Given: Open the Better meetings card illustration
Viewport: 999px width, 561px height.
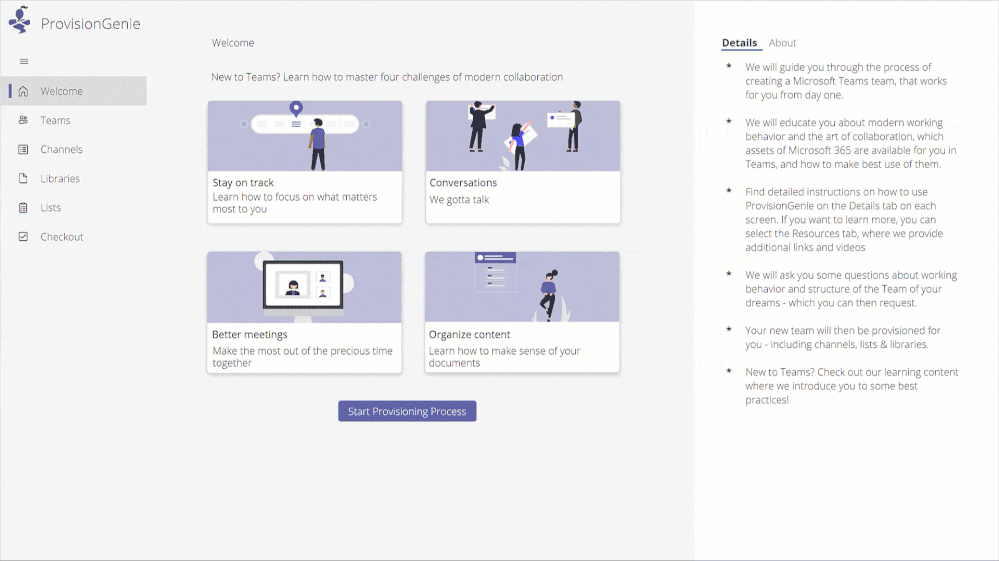Looking at the screenshot, I should (x=304, y=287).
